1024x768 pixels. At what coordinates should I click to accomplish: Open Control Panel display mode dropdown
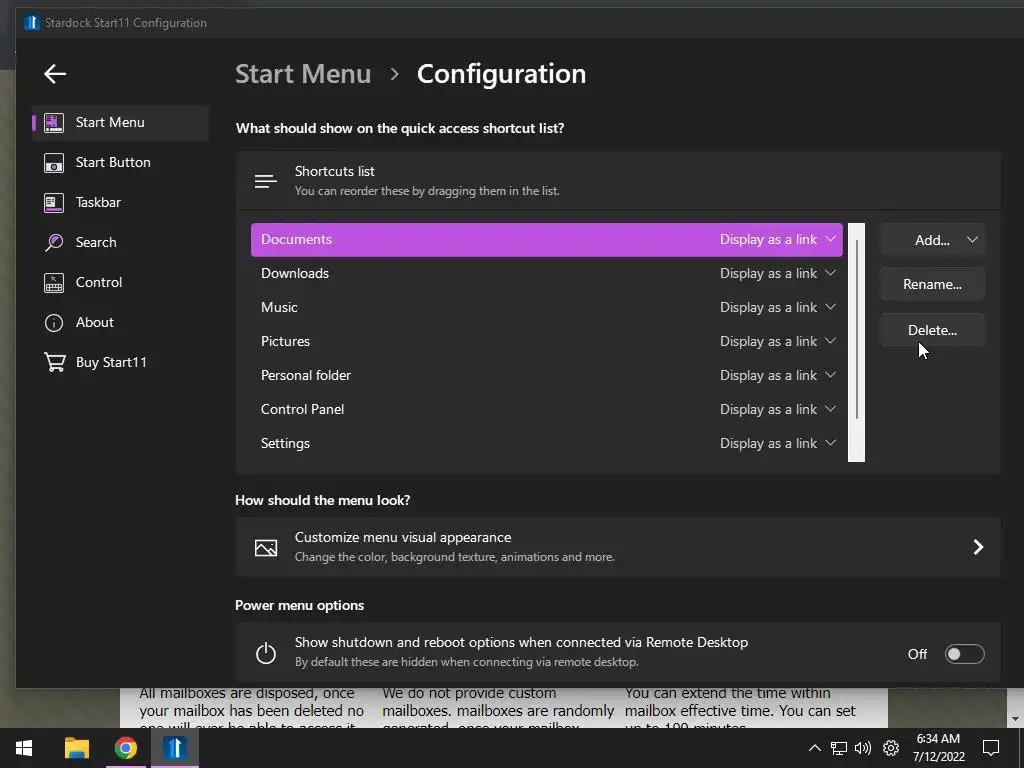click(x=777, y=409)
